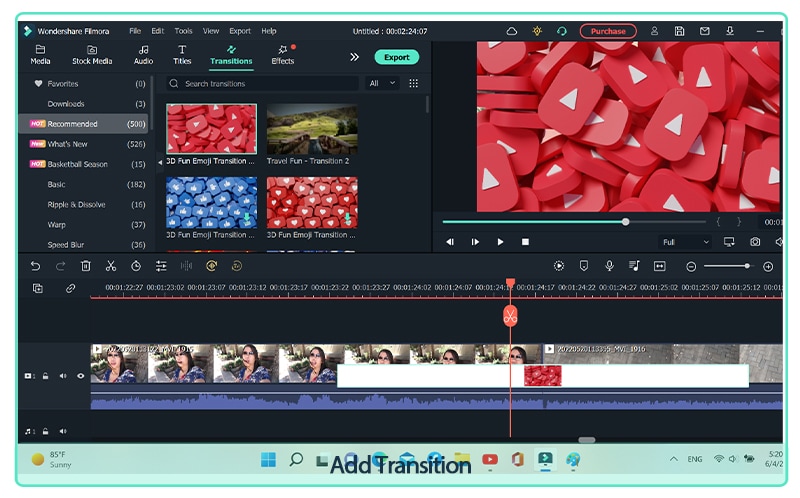Click the render preview icon in timeline toolbar
800x498 pixels.
(x=559, y=266)
